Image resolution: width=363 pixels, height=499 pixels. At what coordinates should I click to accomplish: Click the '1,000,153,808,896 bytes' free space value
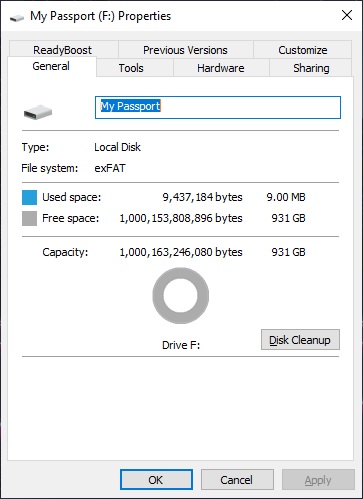point(181,218)
